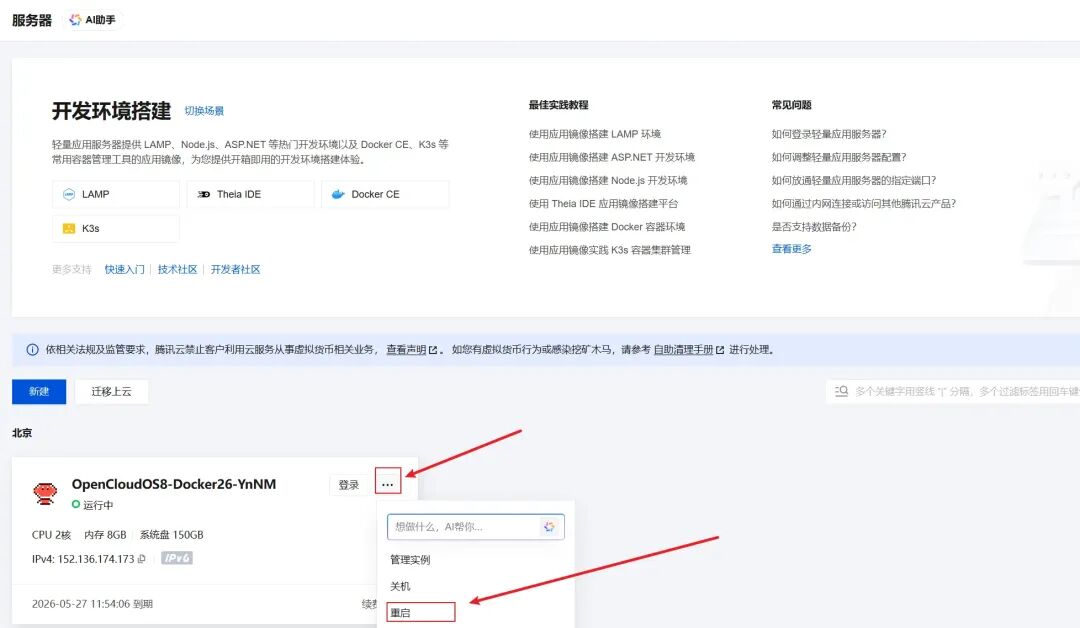Open the 开发者社区 link
The height and width of the screenshot is (628, 1080).
click(x=236, y=269)
